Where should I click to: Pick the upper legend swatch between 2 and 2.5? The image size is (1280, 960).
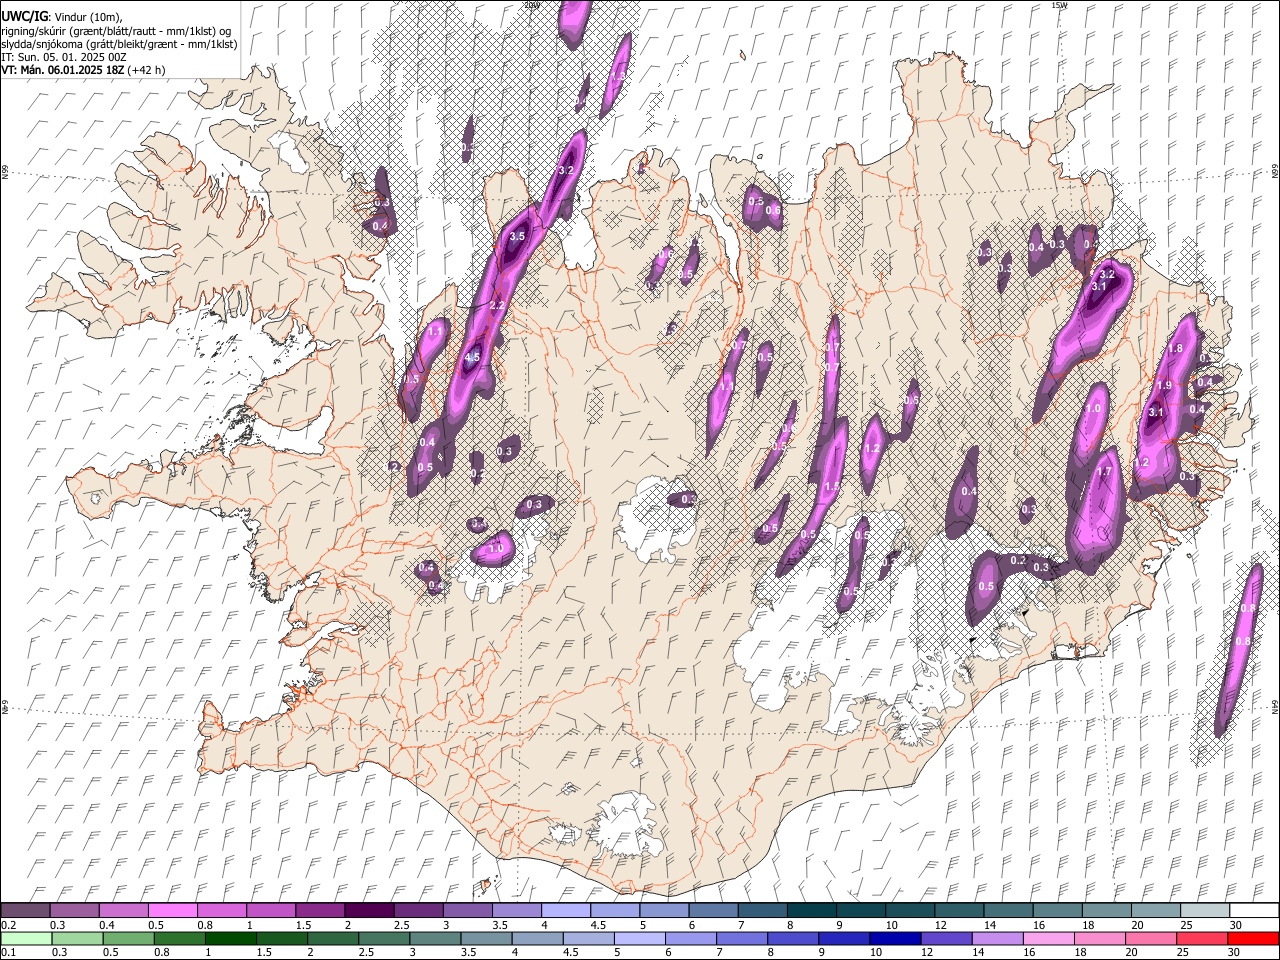click(x=368, y=910)
